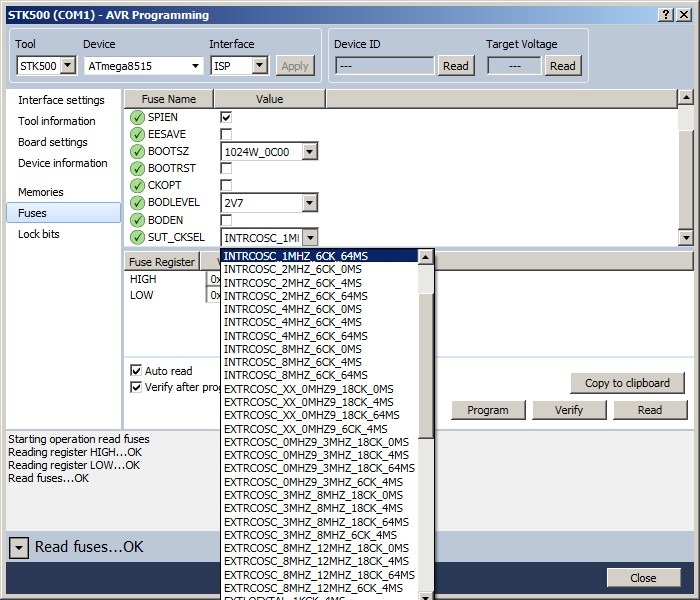Click the green check icon beside CKOPT
This screenshot has height=600, width=700.
click(x=137, y=185)
